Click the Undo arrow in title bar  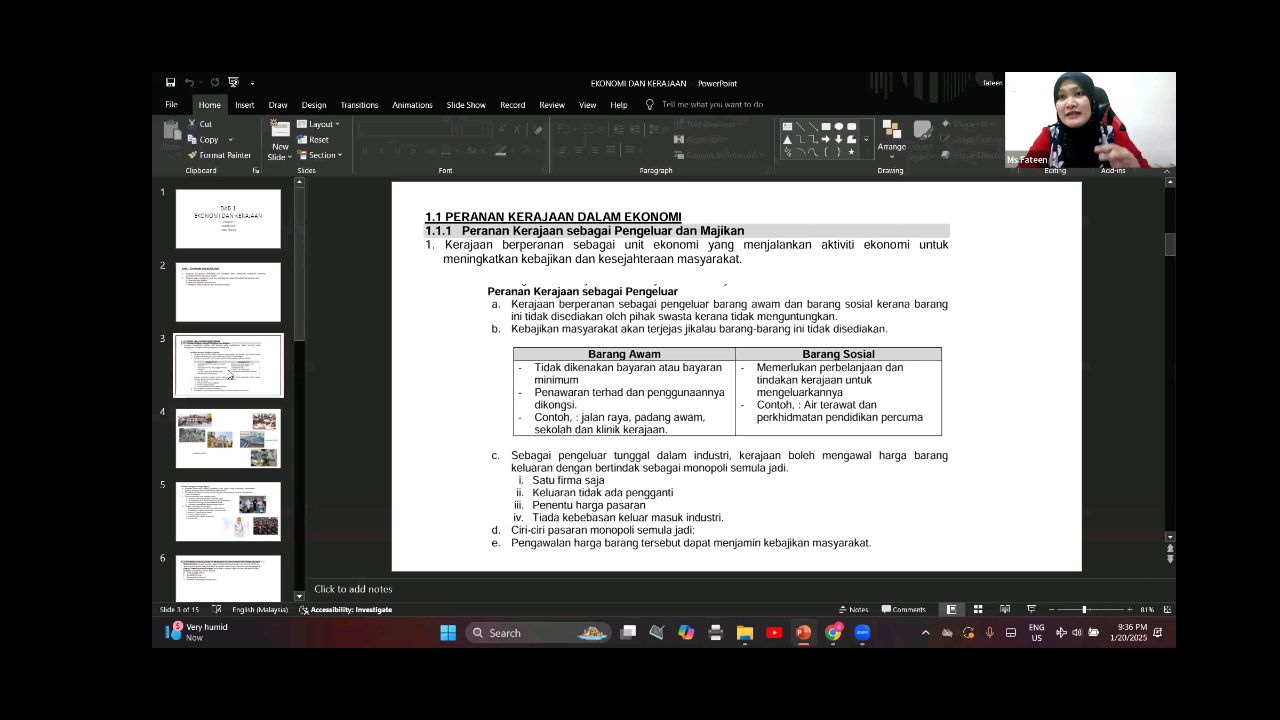(188, 83)
